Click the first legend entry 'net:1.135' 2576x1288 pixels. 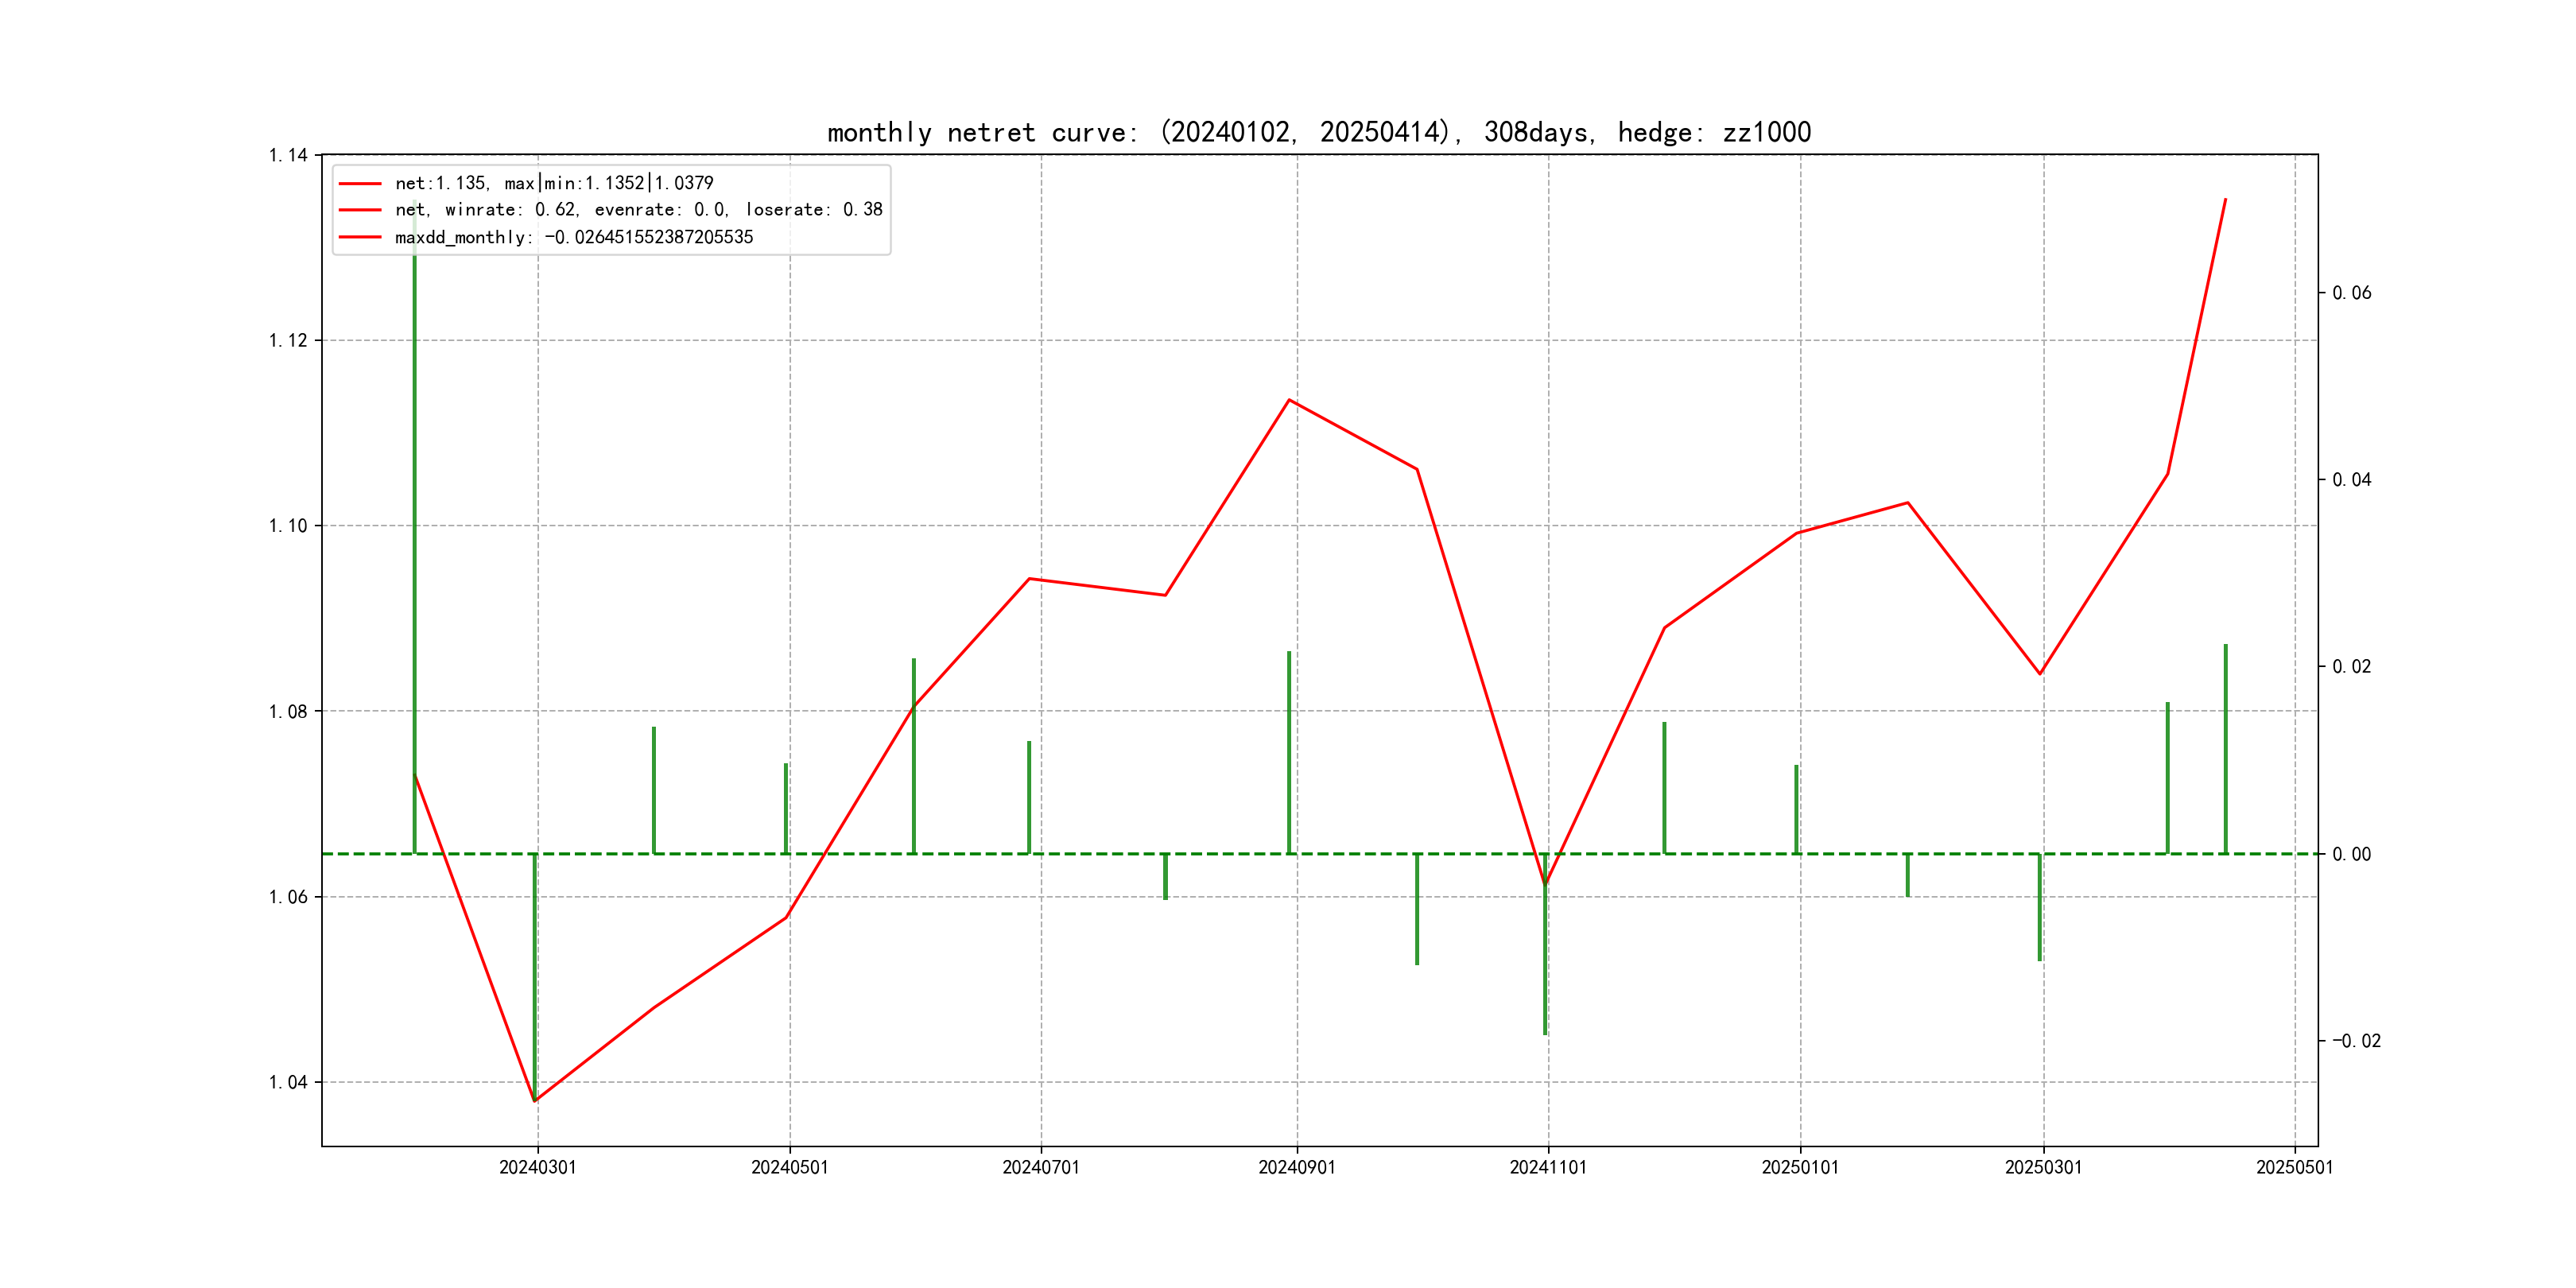click(x=553, y=183)
